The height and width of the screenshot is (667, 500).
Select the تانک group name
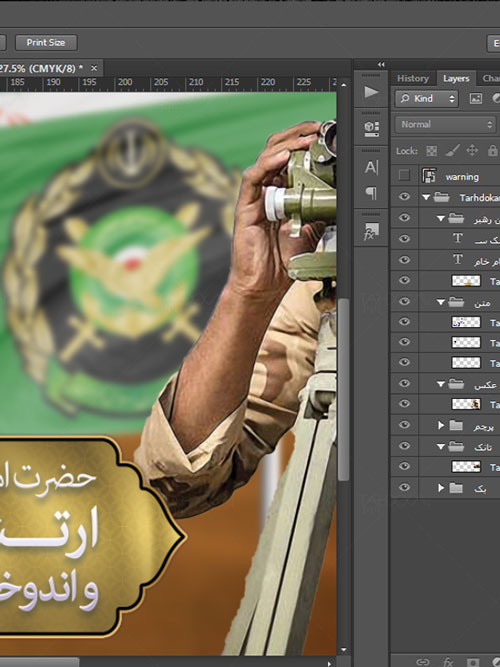point(483,448)
